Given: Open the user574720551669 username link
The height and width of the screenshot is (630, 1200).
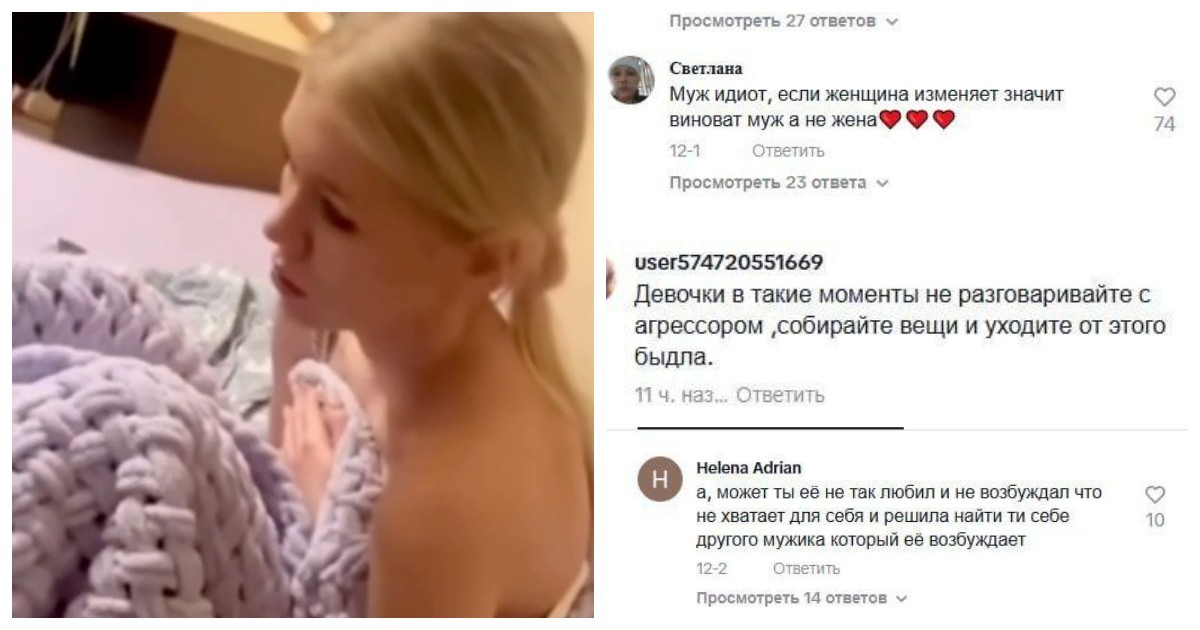Looking at the screenshot, I should point(729,263).
